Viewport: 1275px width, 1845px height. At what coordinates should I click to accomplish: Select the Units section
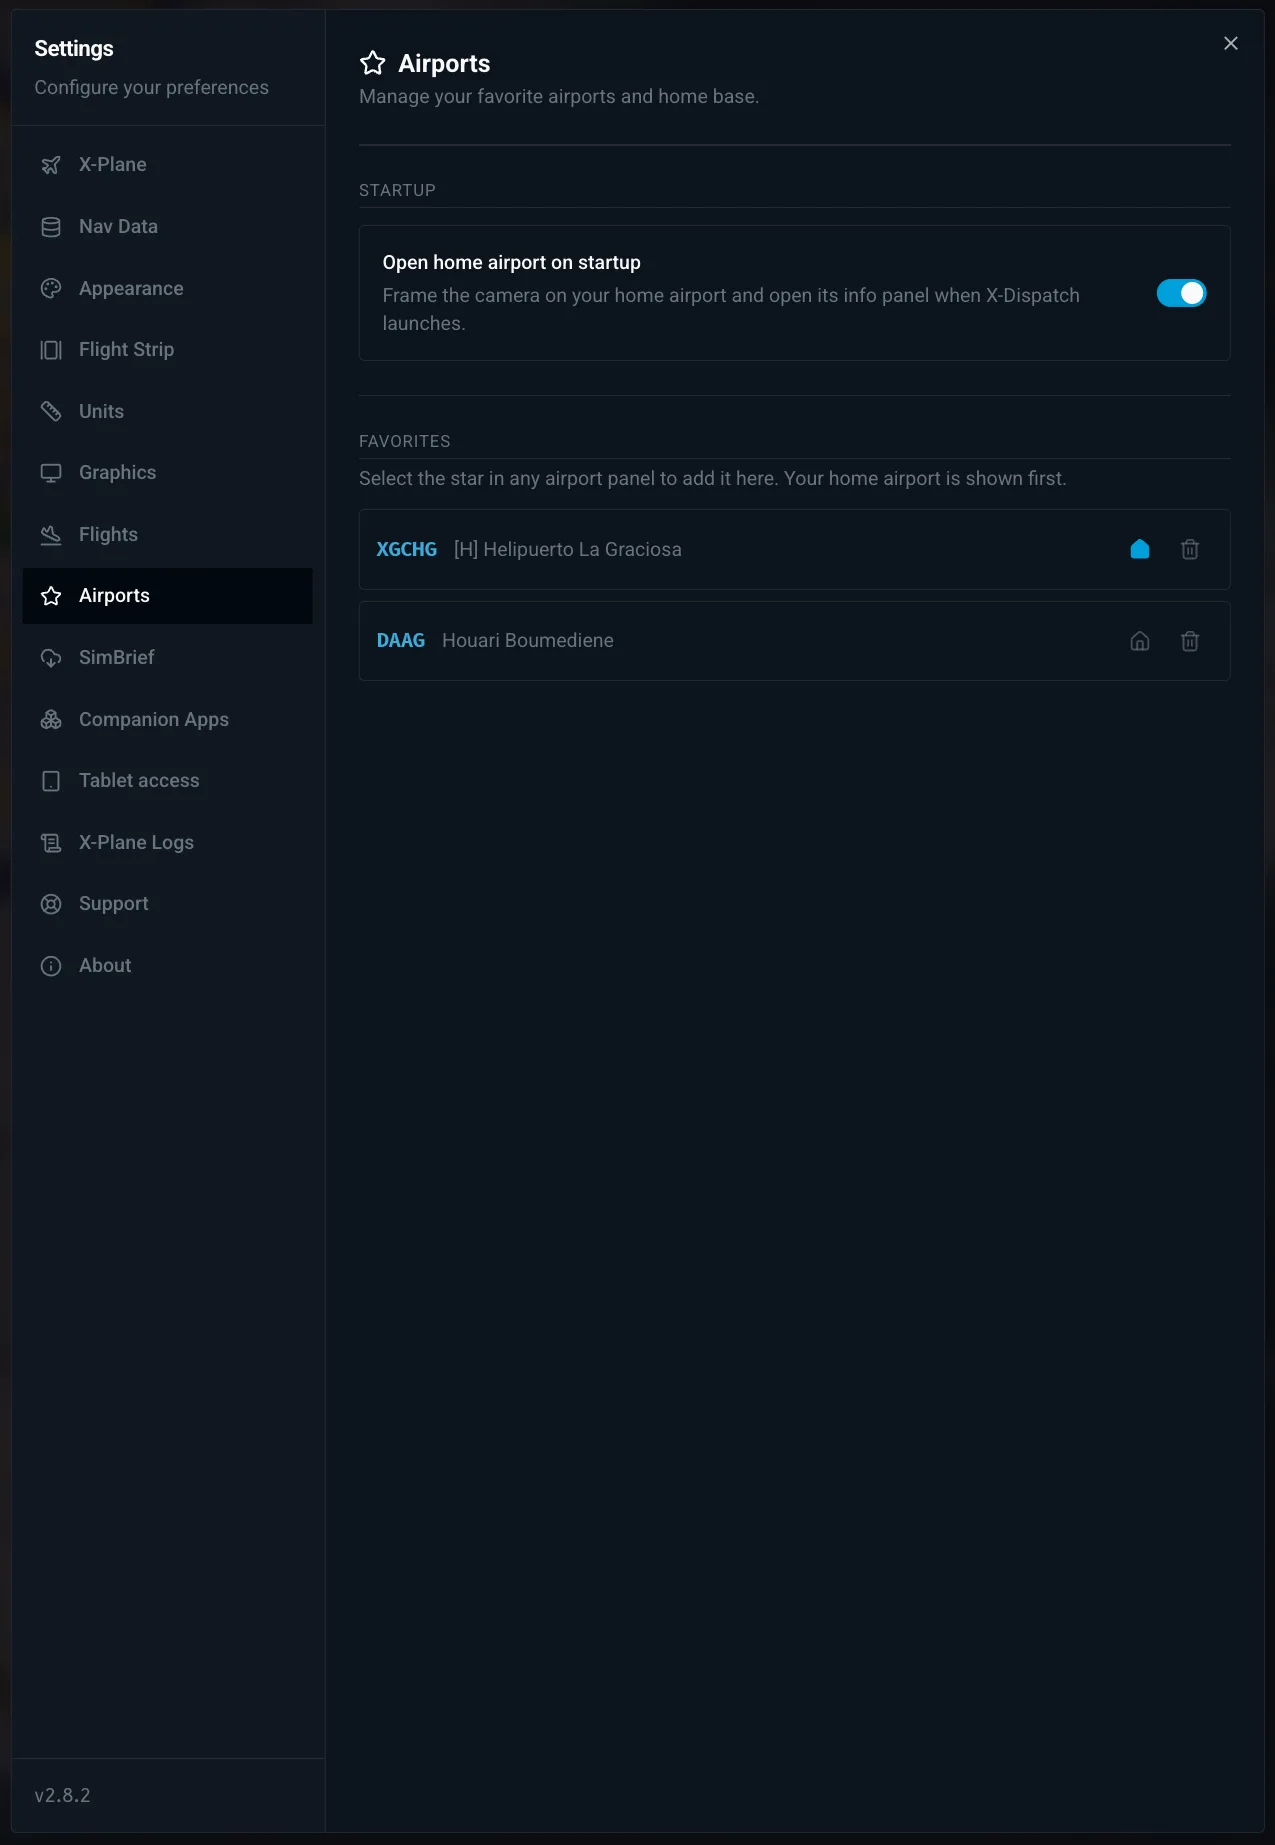coord(168,411)
